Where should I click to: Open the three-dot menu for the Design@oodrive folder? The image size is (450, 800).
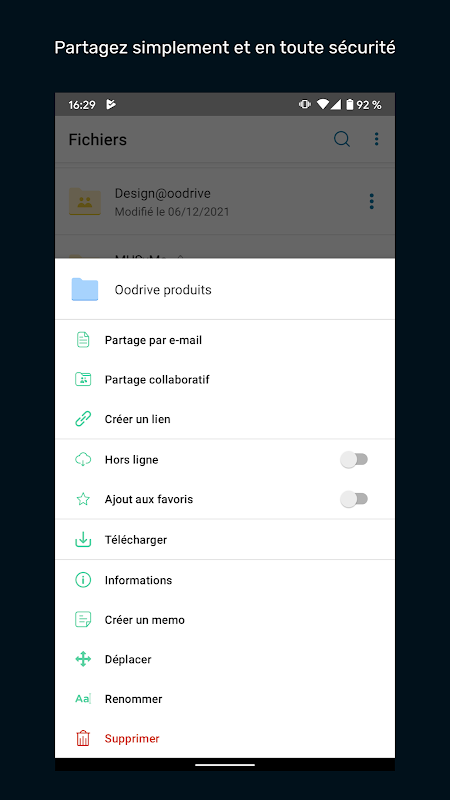pos(371,201)
